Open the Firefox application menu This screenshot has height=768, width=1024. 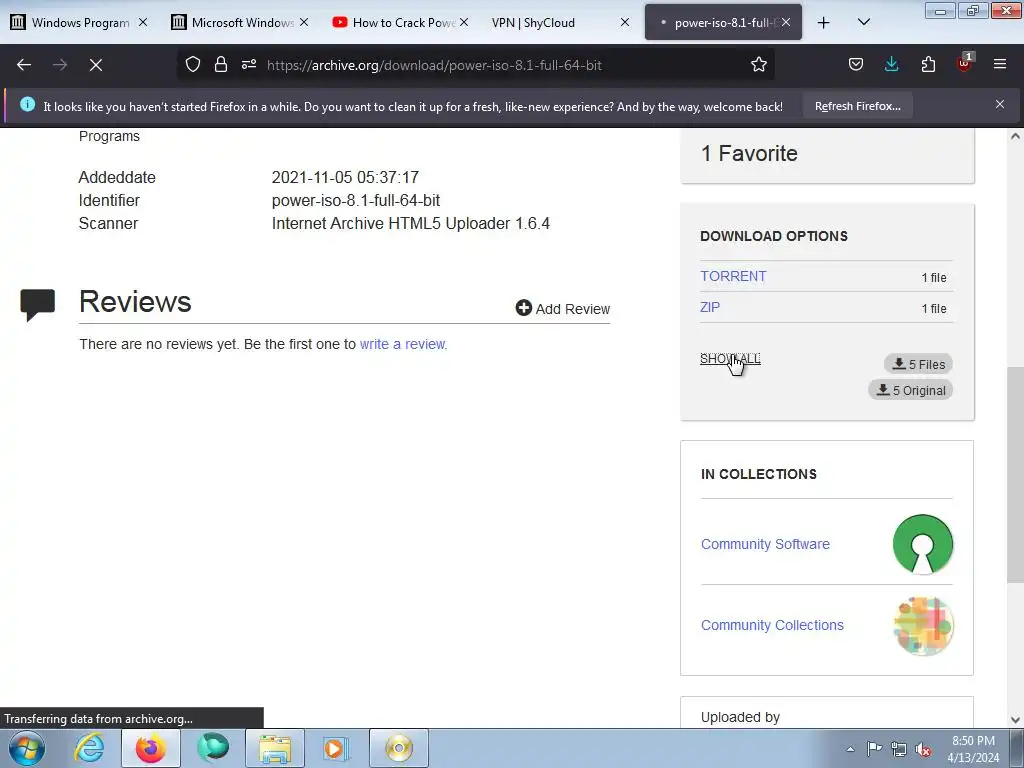999,64
